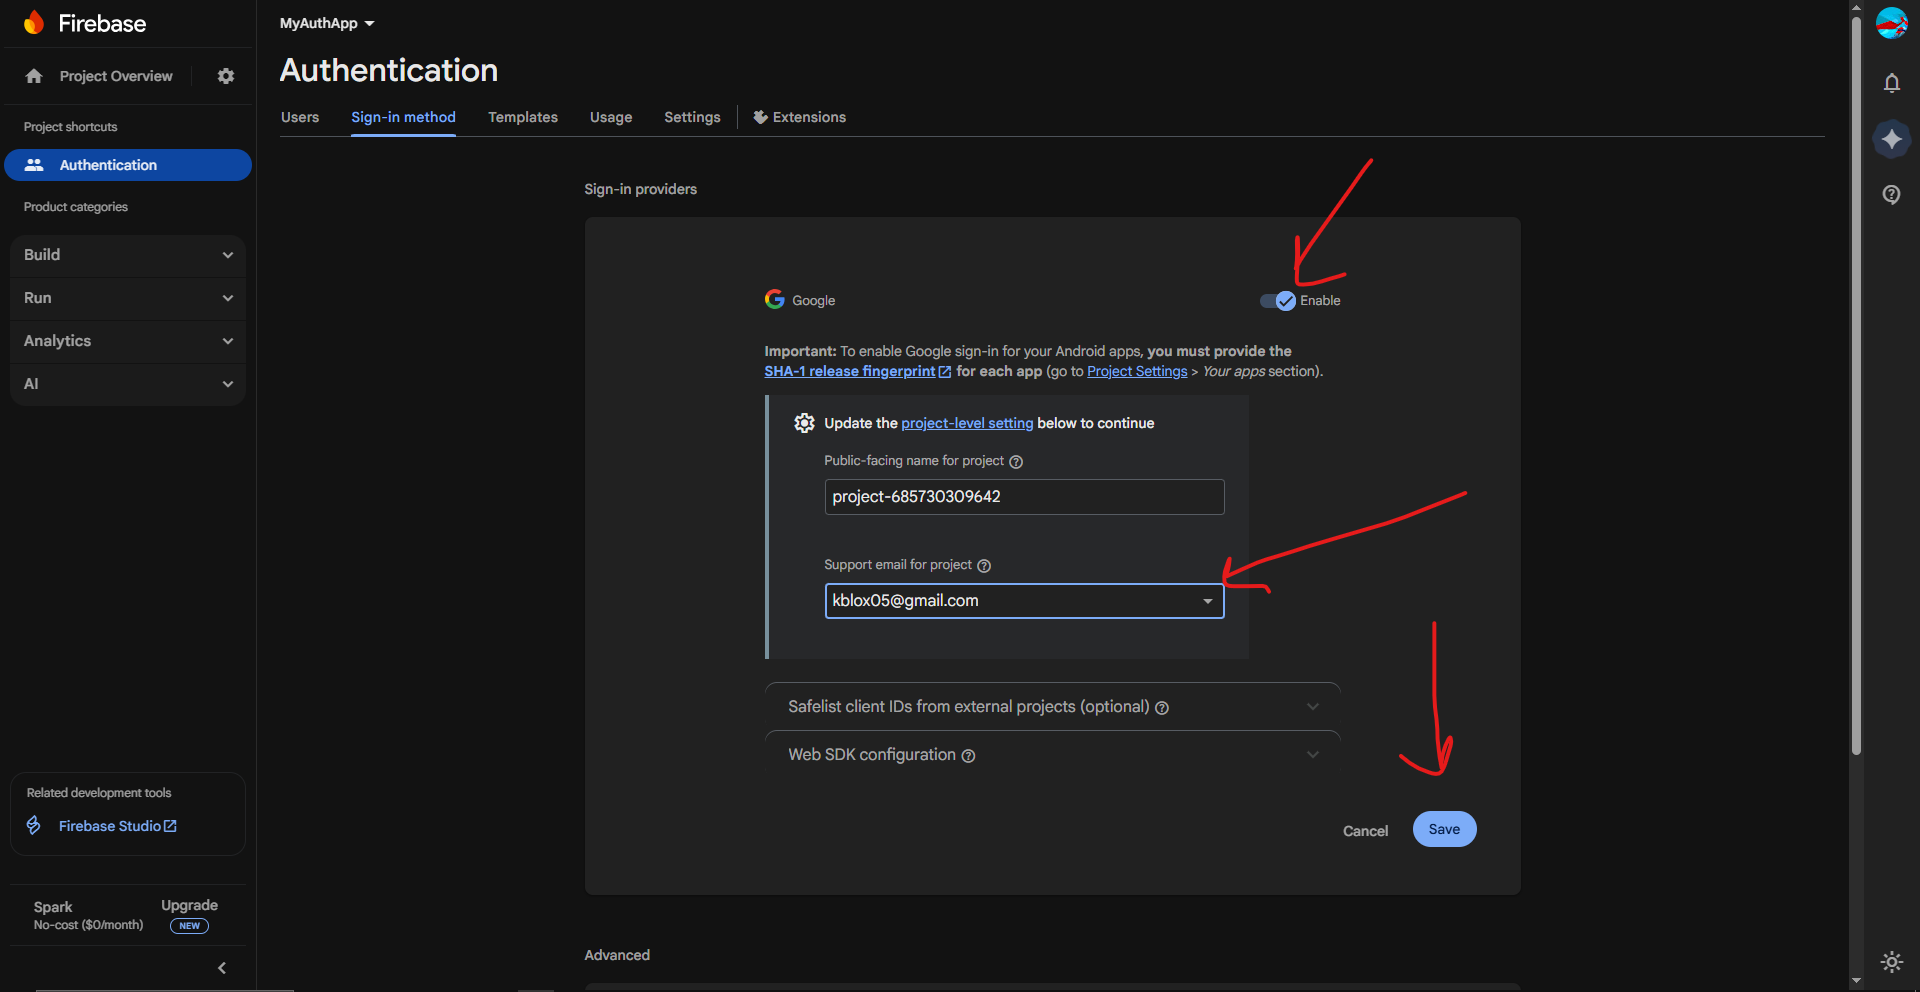Expand the Build category in sidebar

coord(128,255)
